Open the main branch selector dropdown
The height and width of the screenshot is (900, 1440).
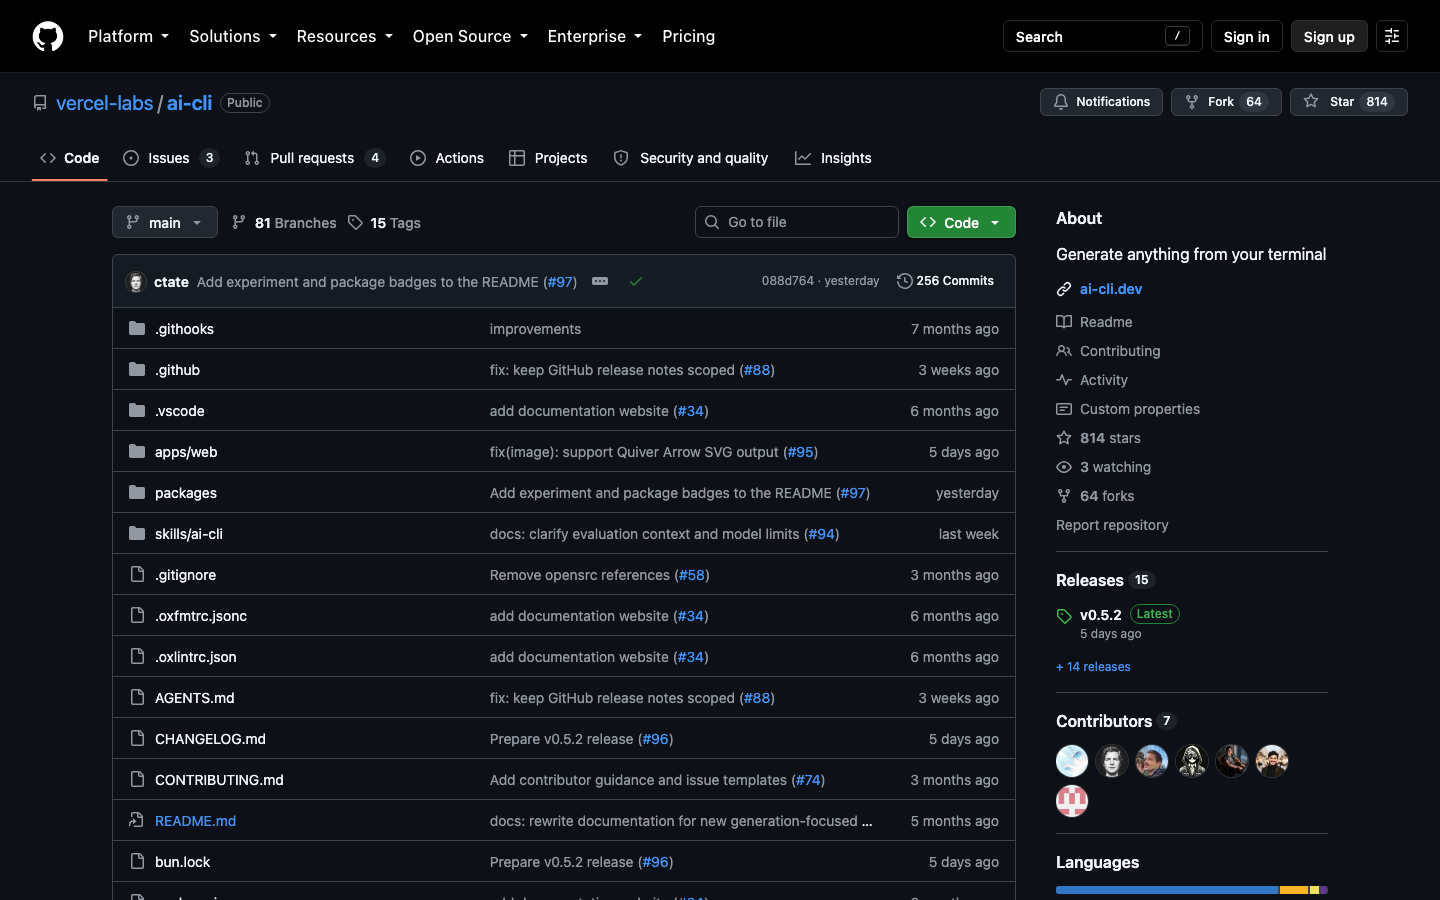pyautogui.click(x=165, y=222)
